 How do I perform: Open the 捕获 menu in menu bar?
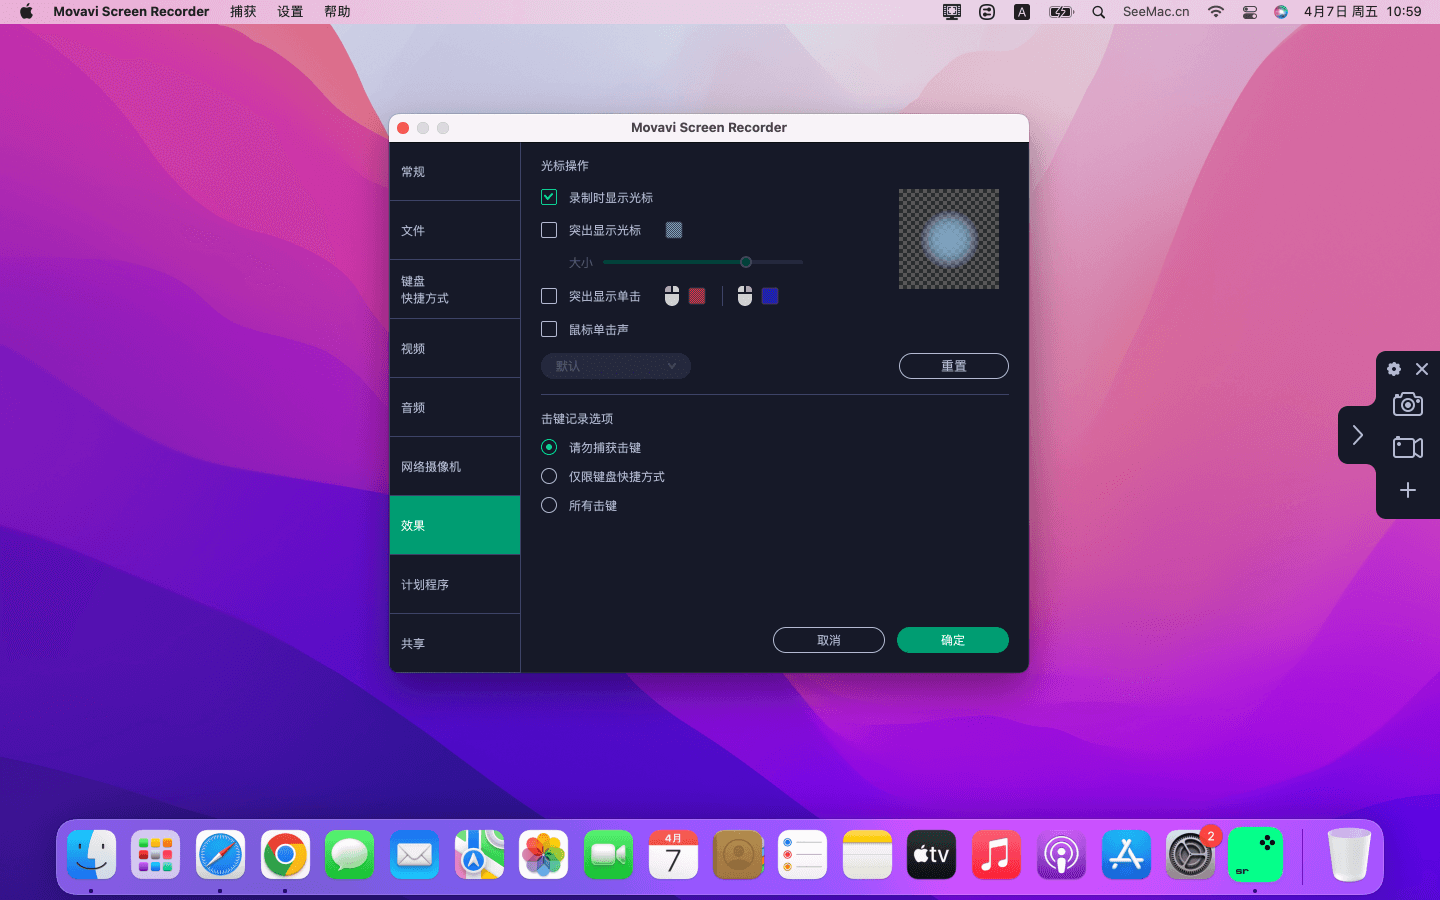[243, 12]
